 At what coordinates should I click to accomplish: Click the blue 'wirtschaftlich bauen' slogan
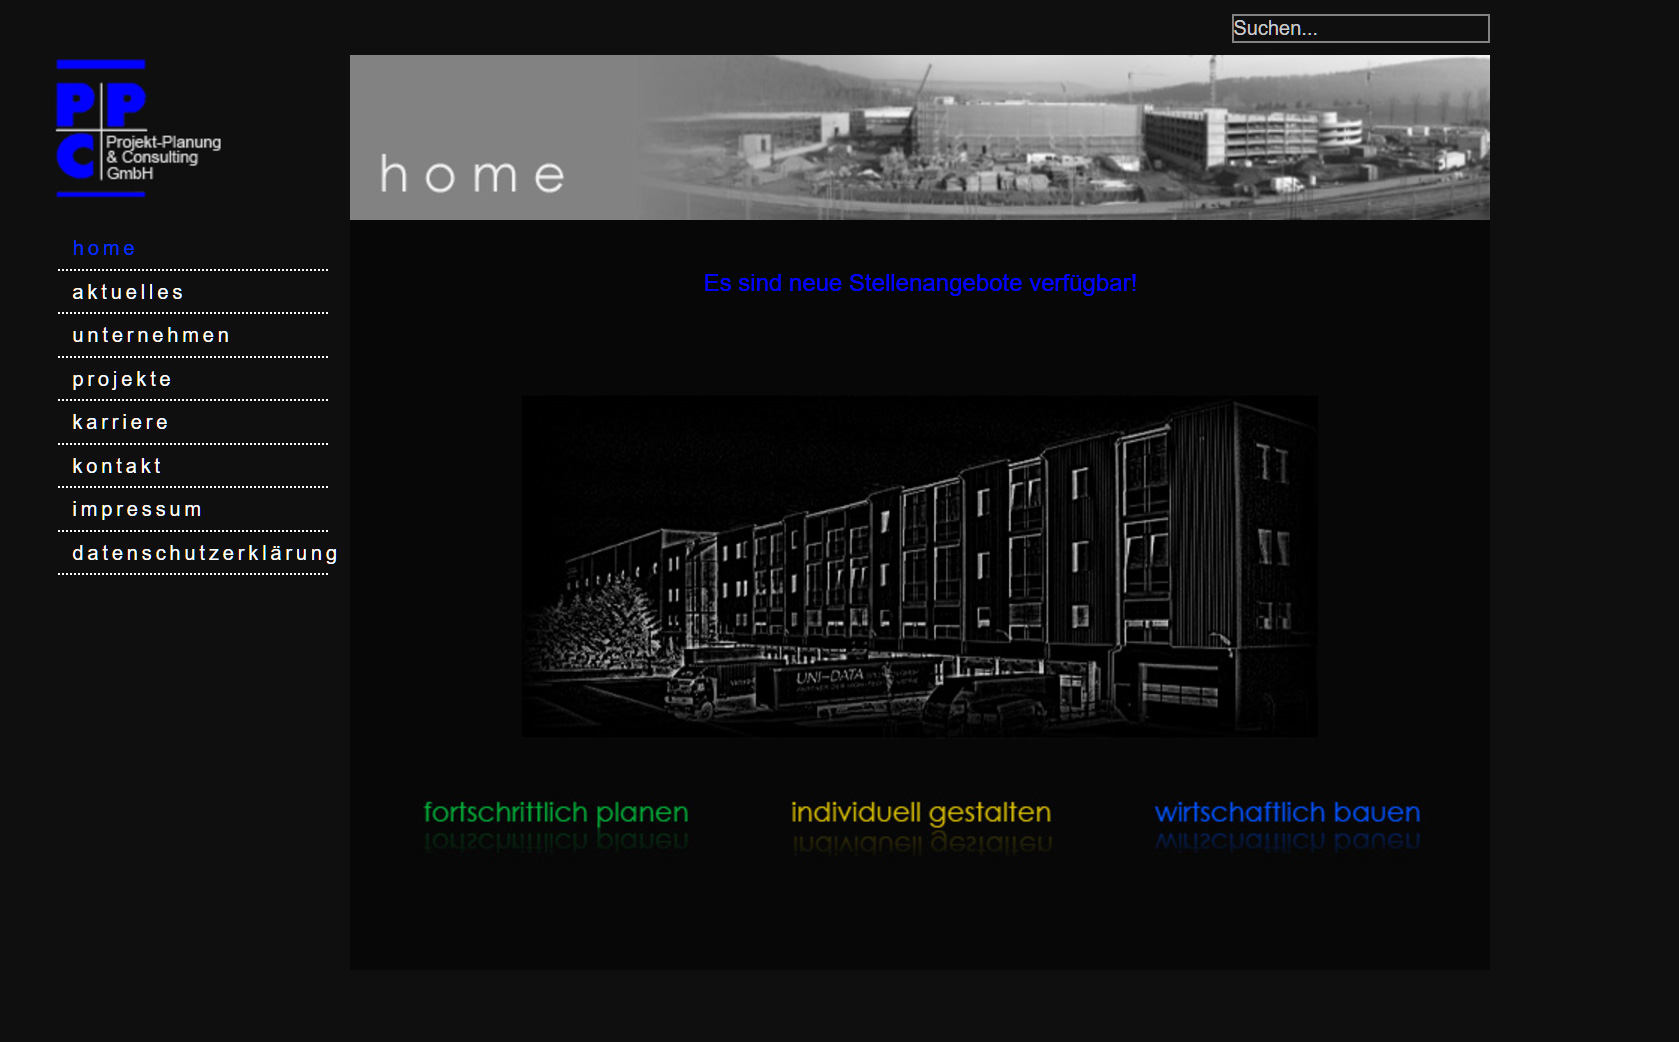pyautogui.click(x=1287, y=812)
